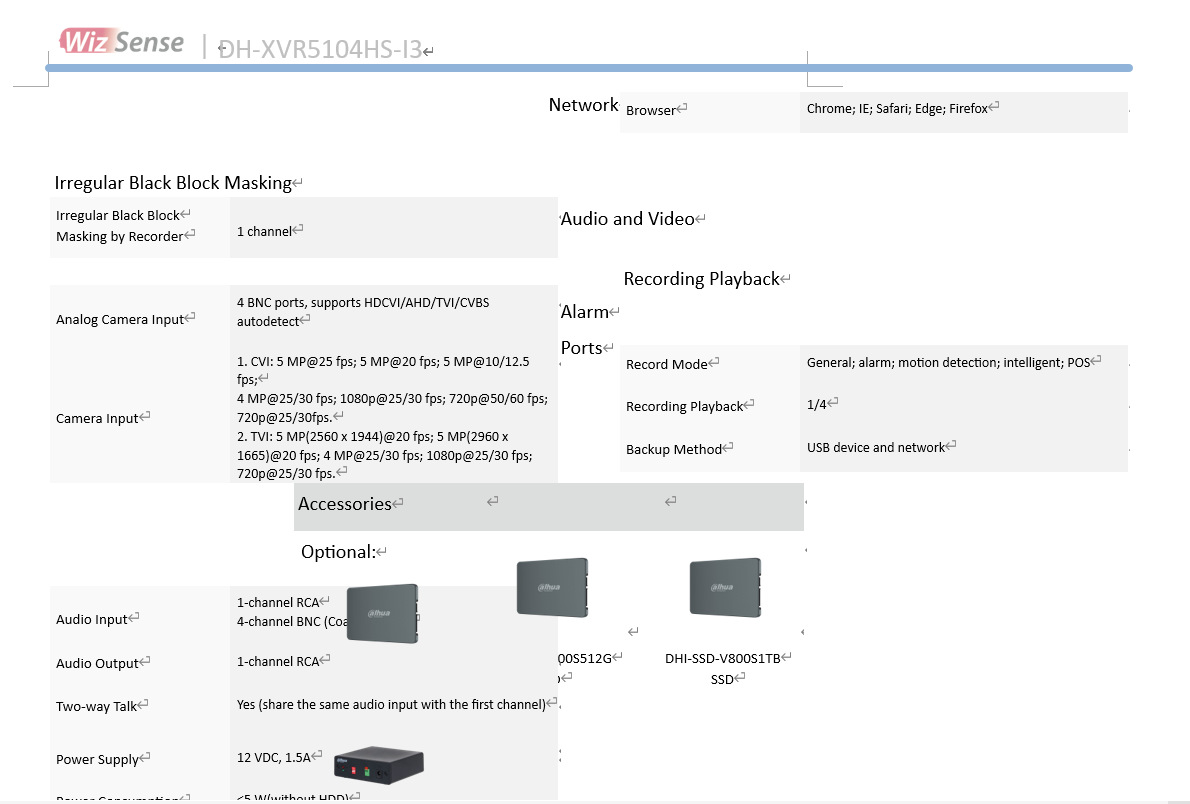Click the Browser cell label
Screen dimensions: 1190x804
click(x=650, y=110)
